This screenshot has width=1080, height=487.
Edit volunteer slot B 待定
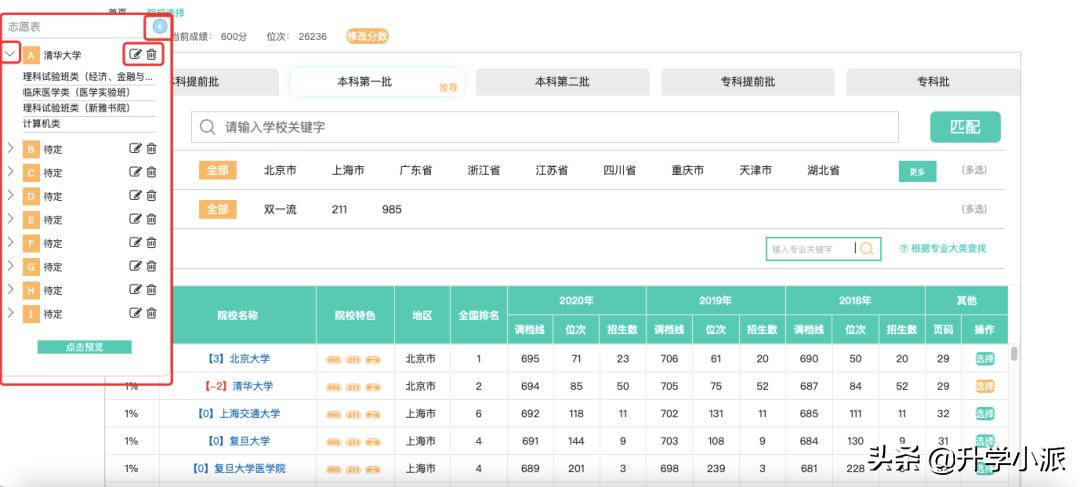click(x=136, y=148)
